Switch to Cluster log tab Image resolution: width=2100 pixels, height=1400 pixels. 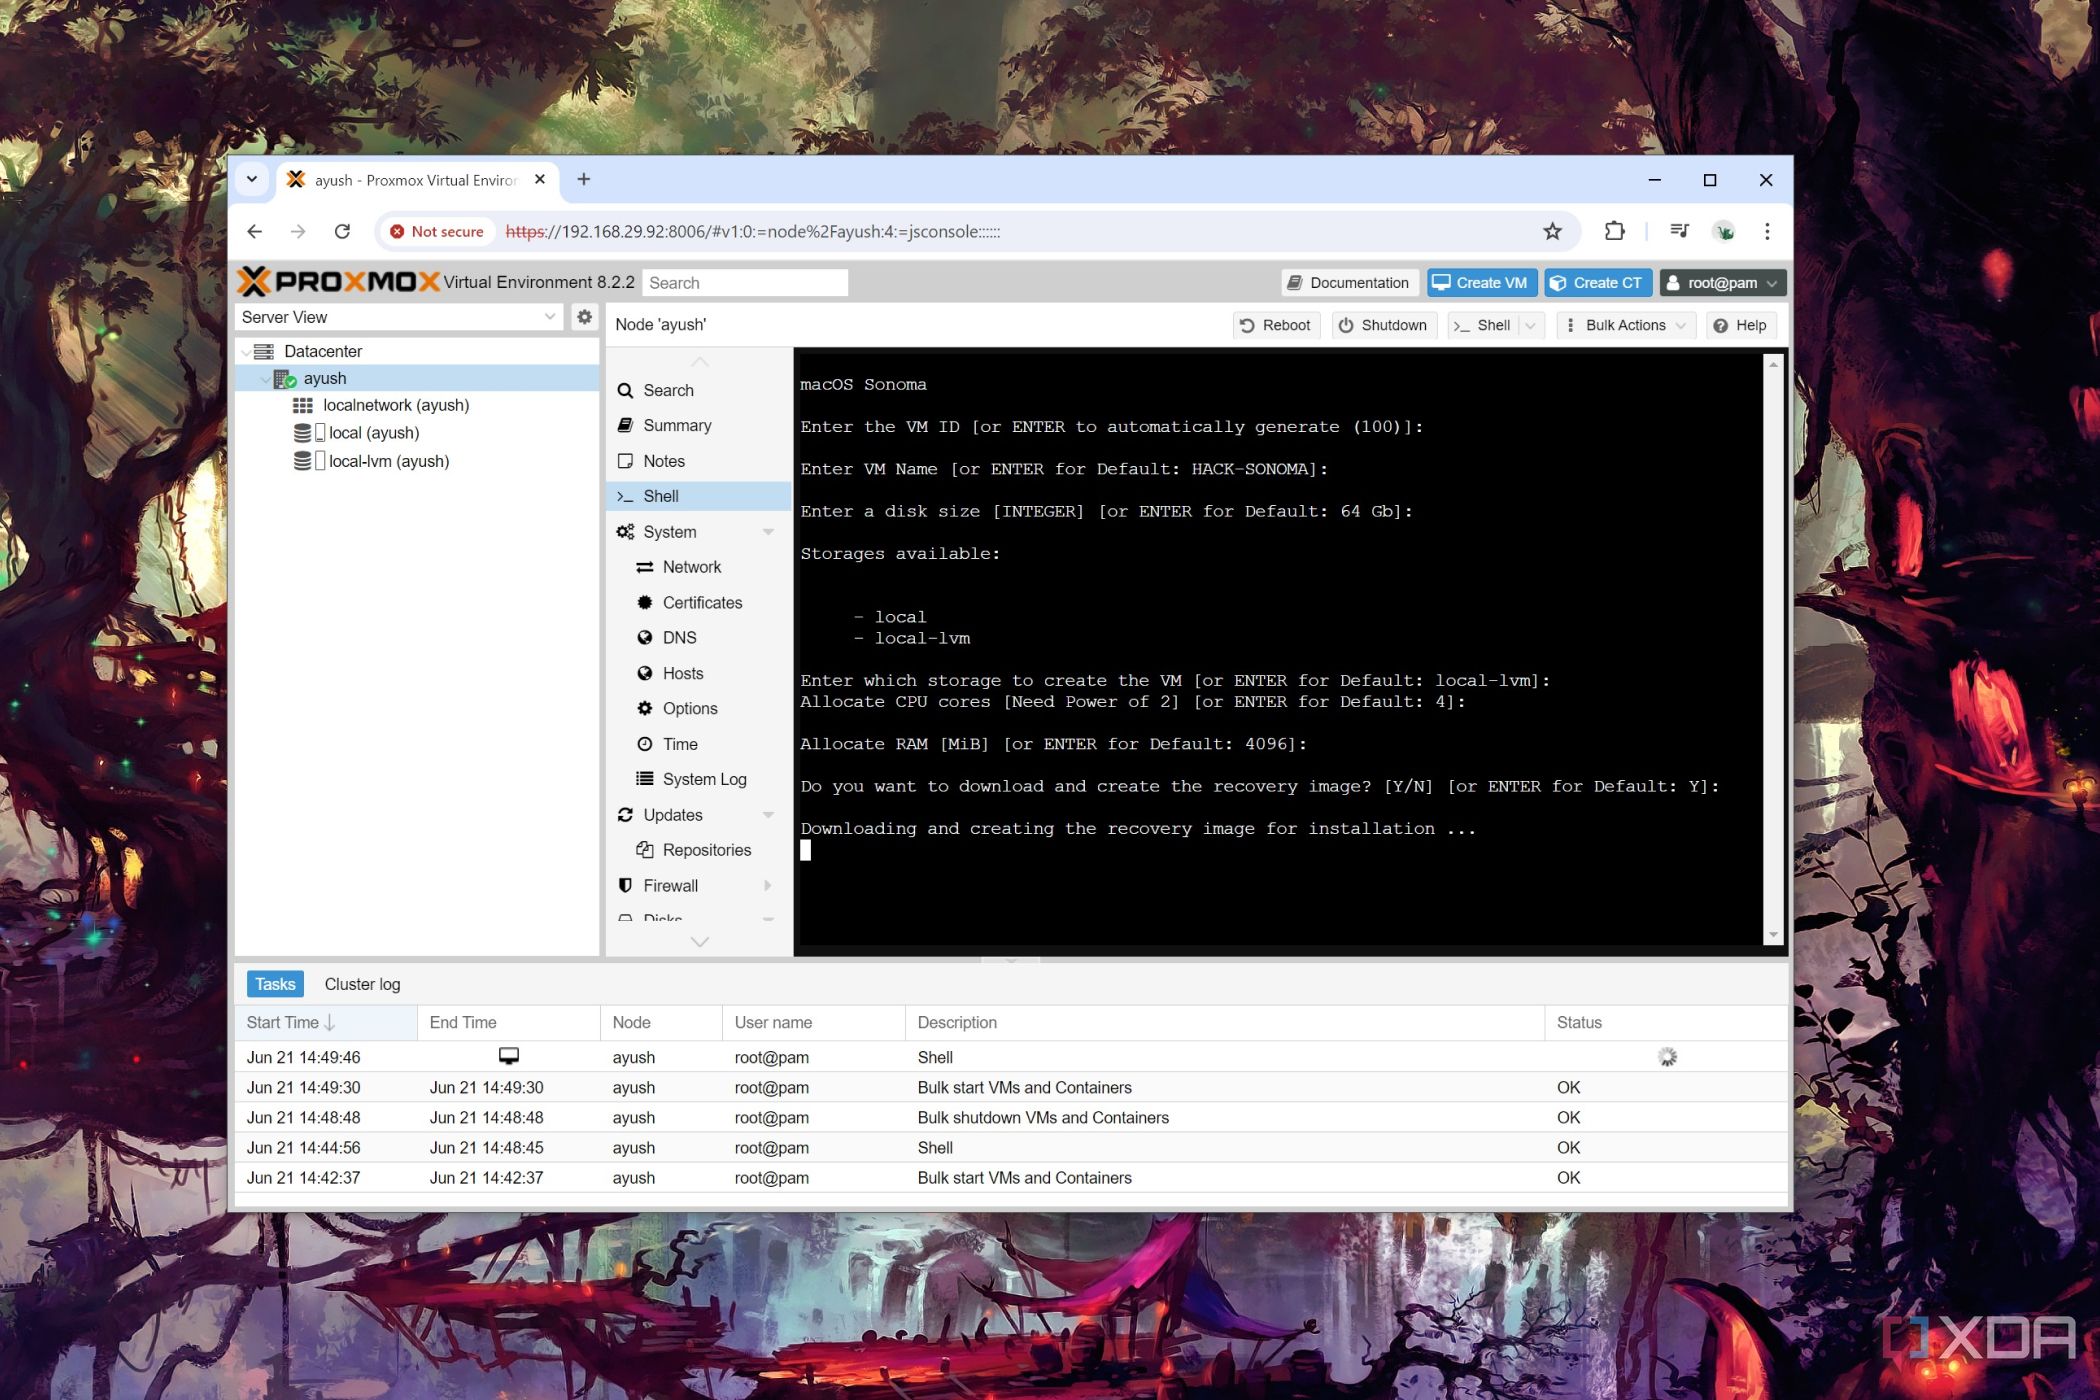(x=362, y=983)
